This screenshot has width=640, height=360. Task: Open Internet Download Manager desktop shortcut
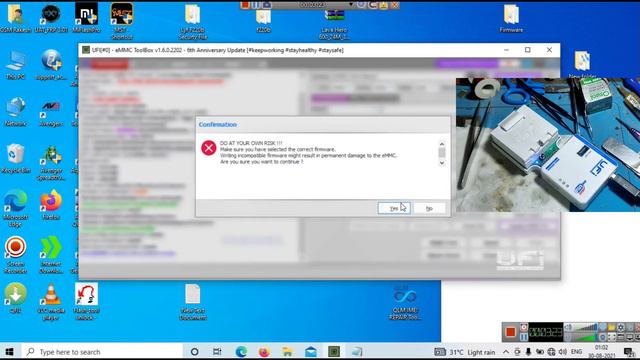(x=51, y=255)
